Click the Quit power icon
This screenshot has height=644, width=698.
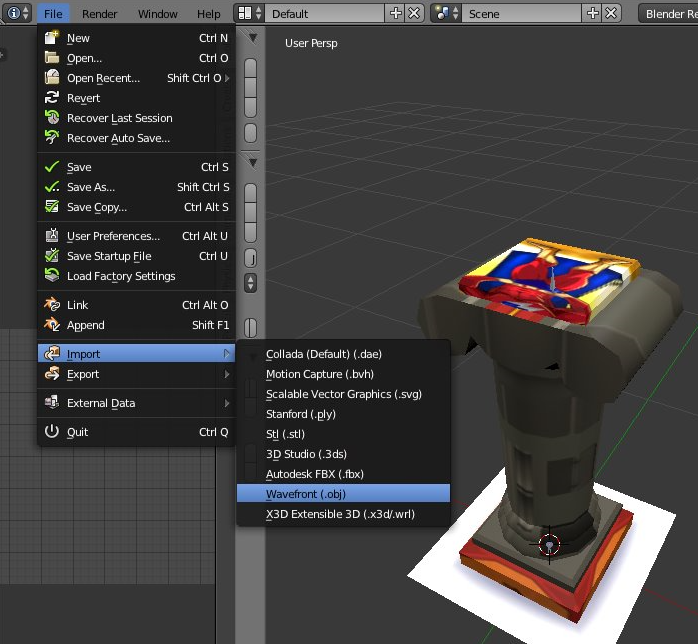(52, 432)
